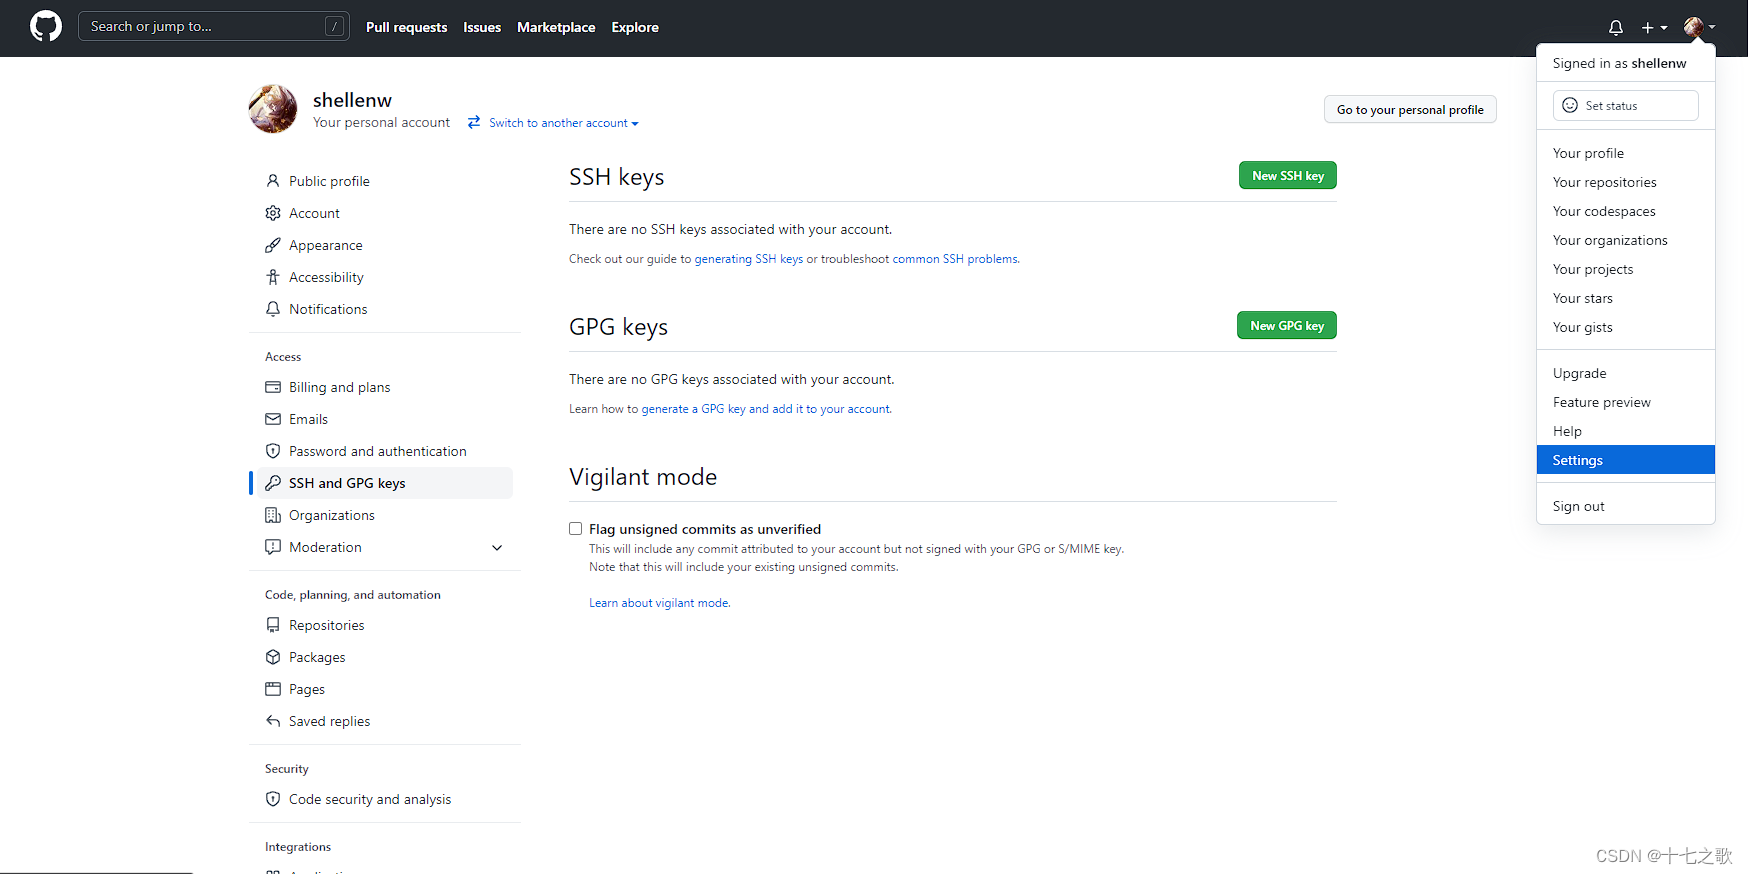
Task: Open Issues in top navigation
Action: coord(482,27)
